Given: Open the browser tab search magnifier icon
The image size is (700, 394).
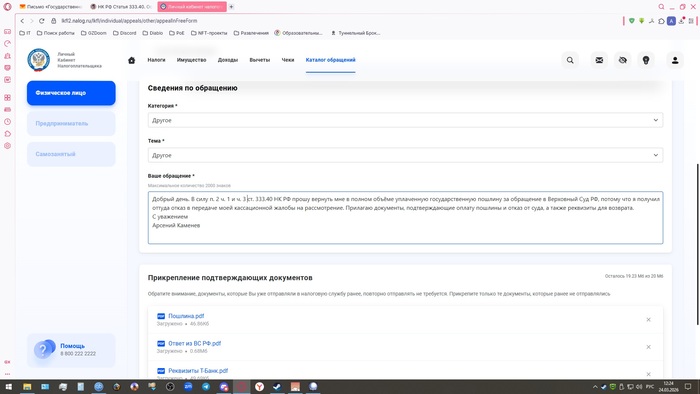Looking at the screenshot, I should point(661,7).
